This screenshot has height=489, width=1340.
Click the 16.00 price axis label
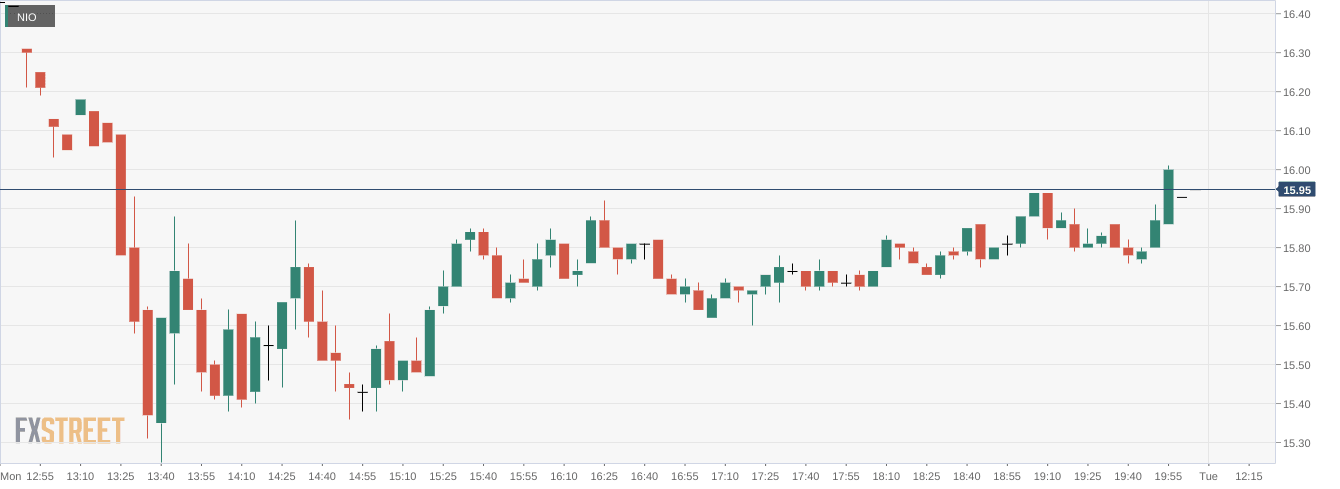click(1297, 170)
